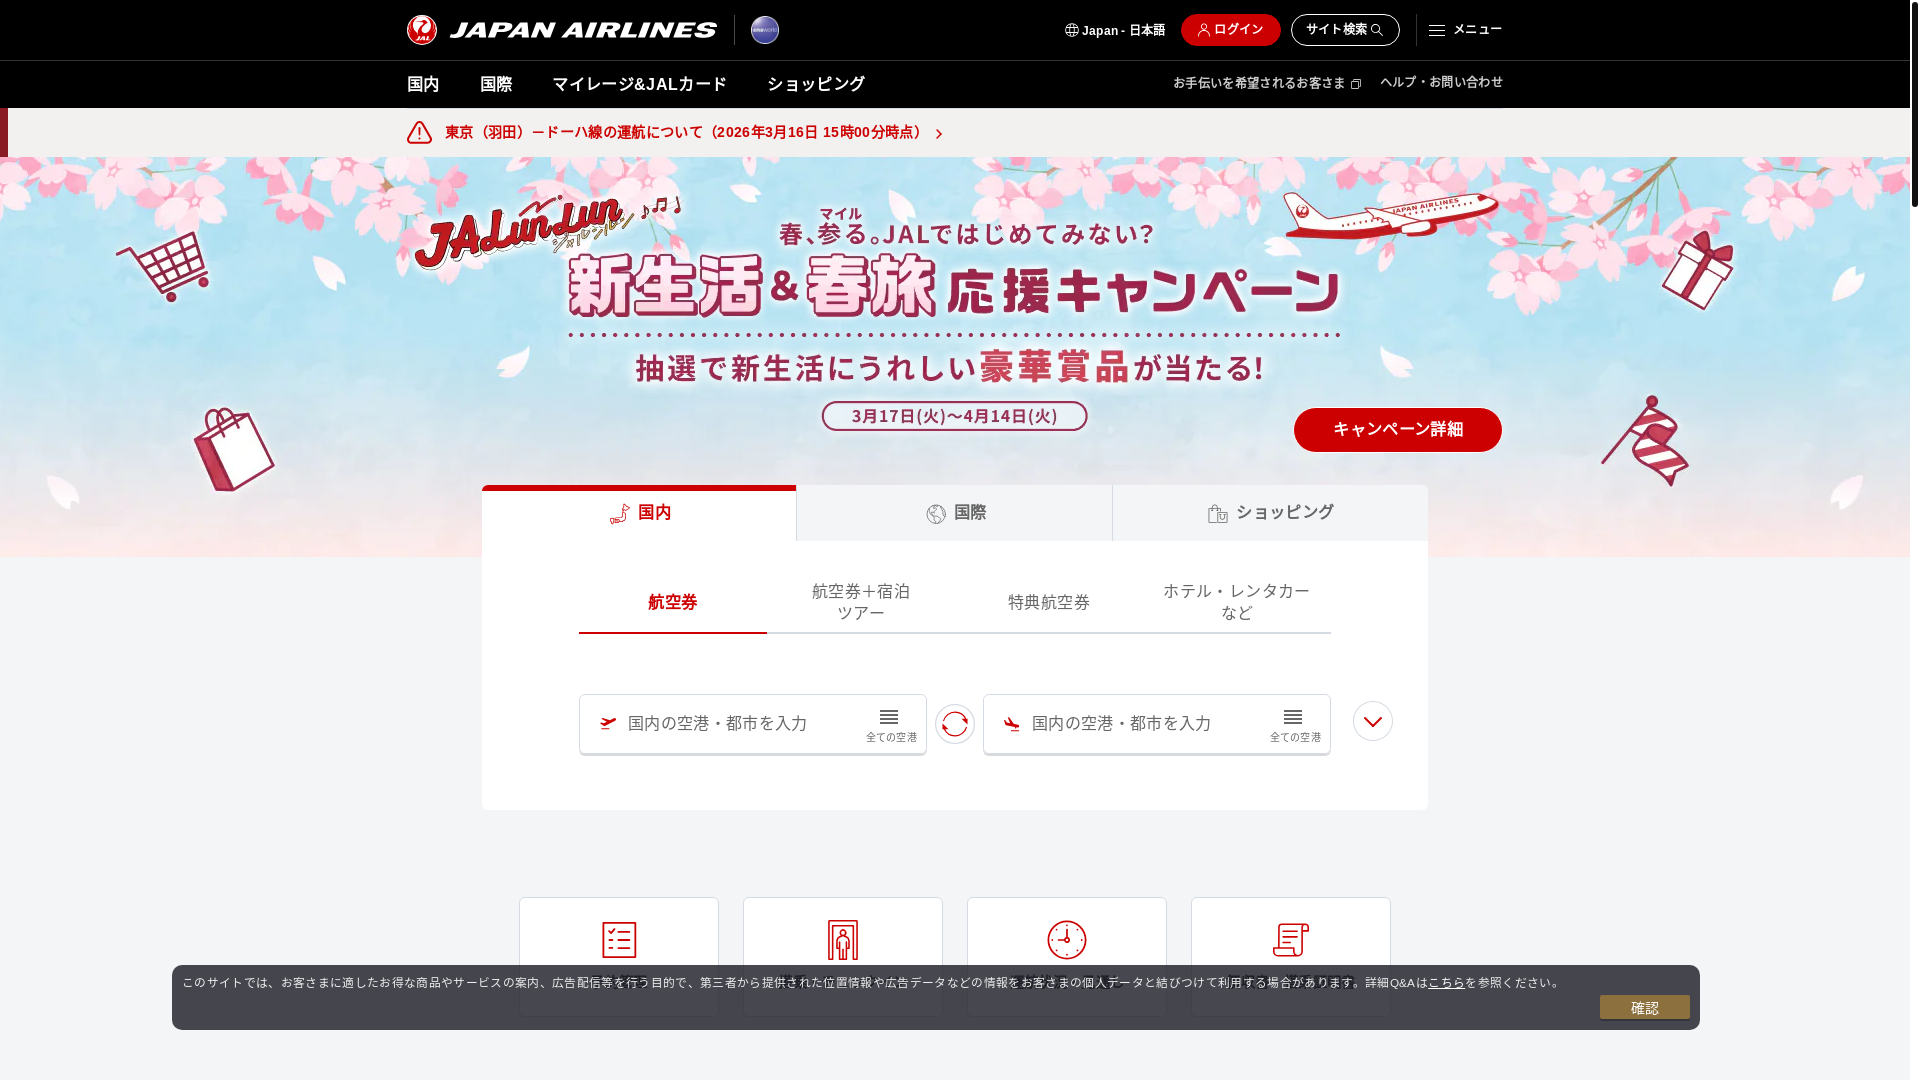Click the JAPAN AIRLINES wordmark
This screenshot has width=1920, height=1080.
[583, 30]
